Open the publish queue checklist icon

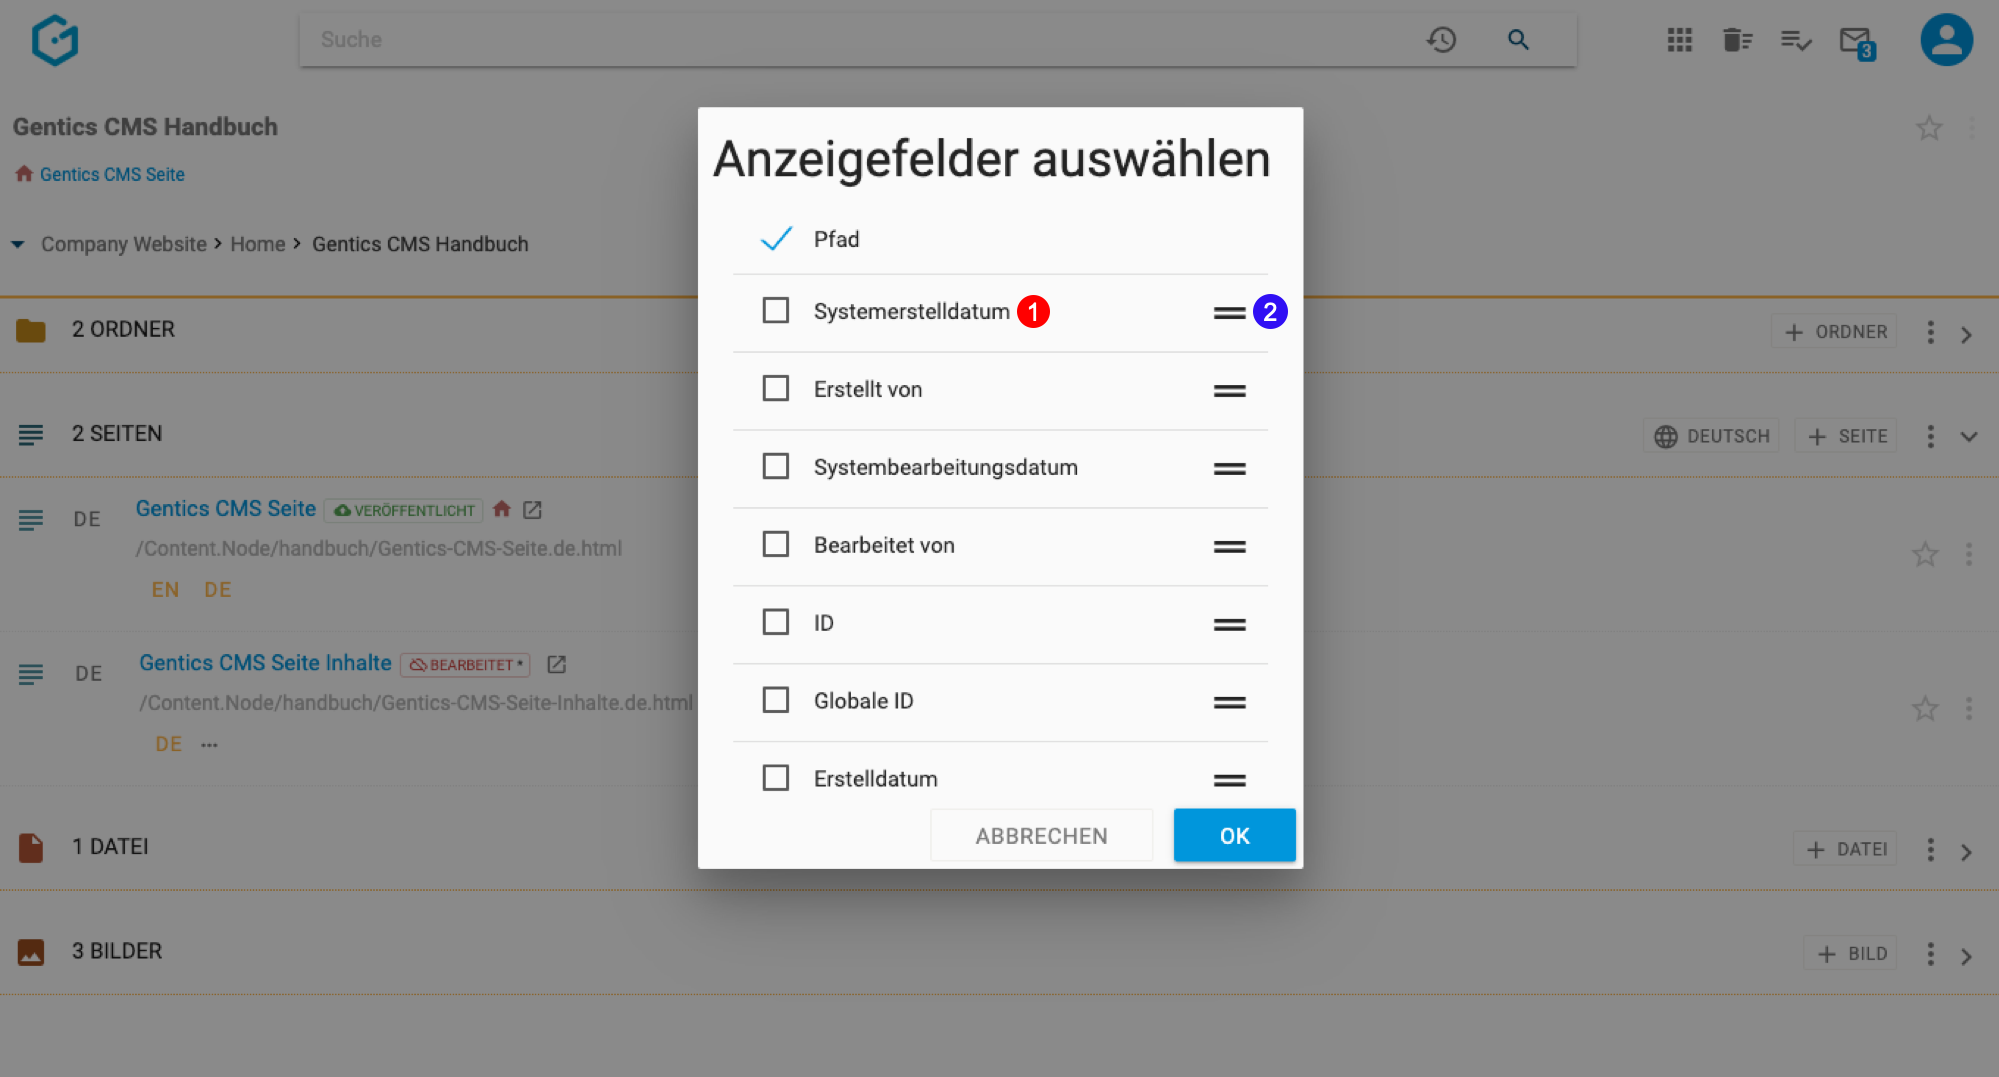[x=1796, y=40]
